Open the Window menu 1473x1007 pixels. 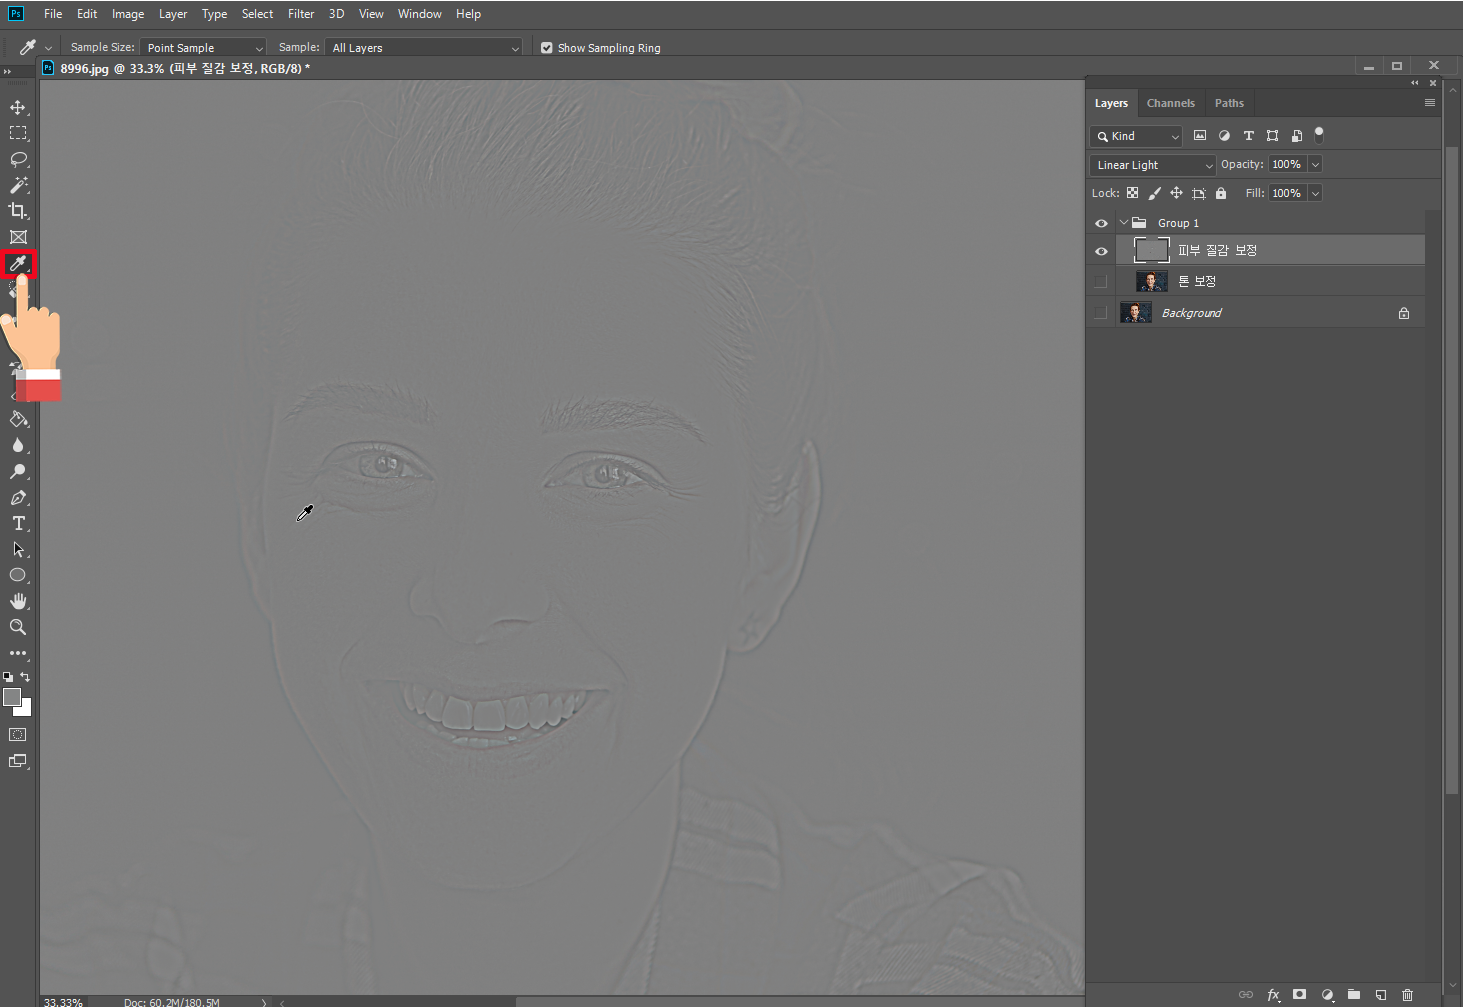pos(420,14)
